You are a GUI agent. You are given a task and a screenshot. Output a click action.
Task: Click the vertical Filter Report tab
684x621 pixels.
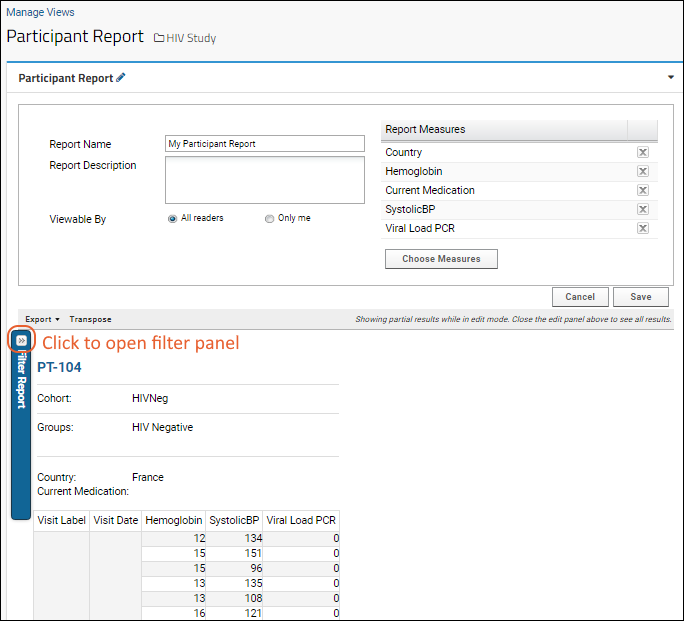(x=21, y=425)
